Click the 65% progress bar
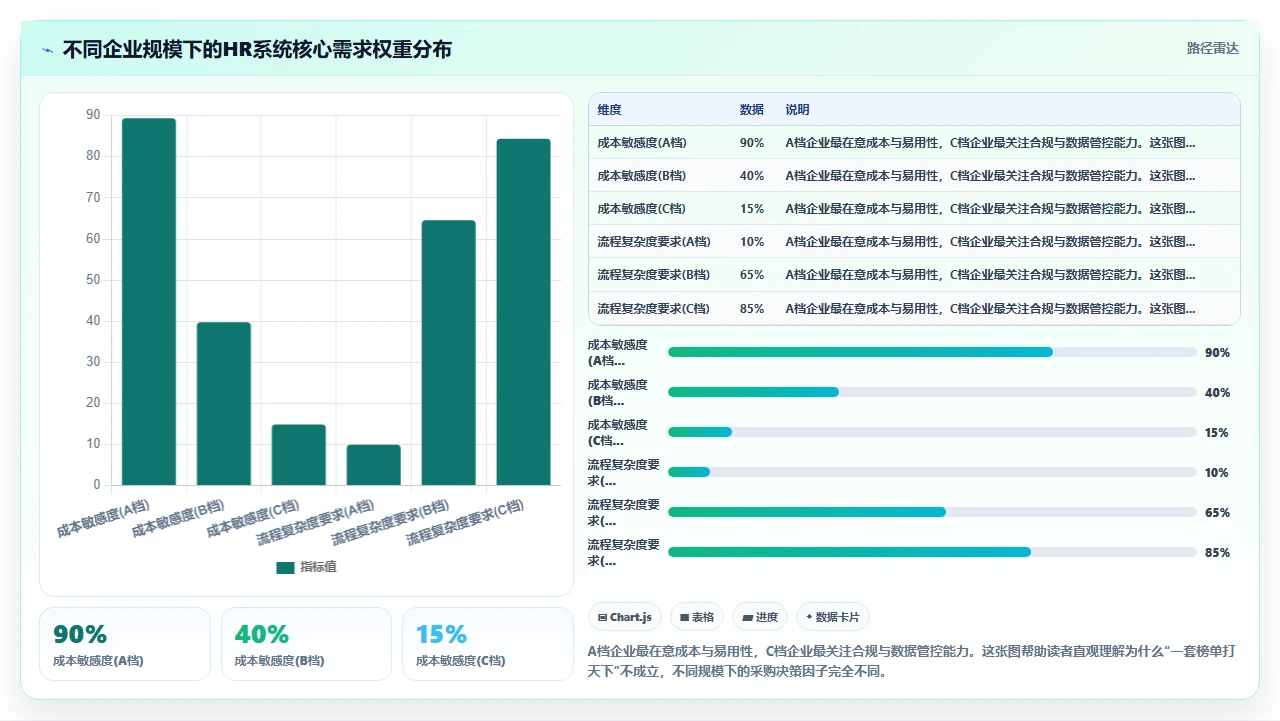 tap(932, 512)
